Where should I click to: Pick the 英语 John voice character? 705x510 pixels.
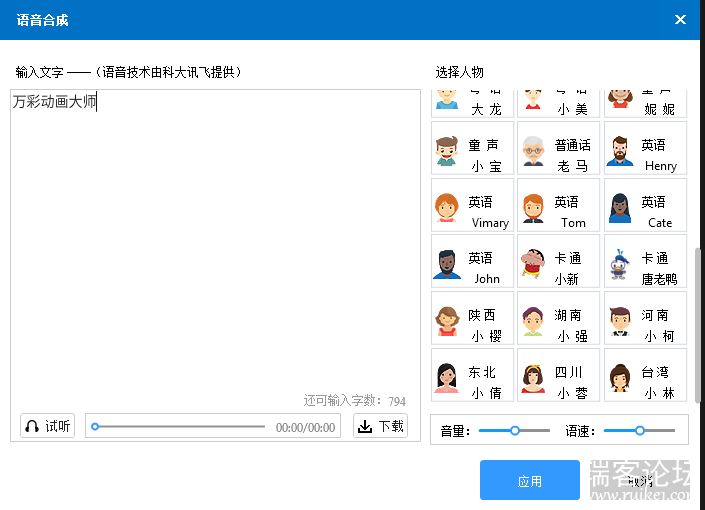coord(472,261)
